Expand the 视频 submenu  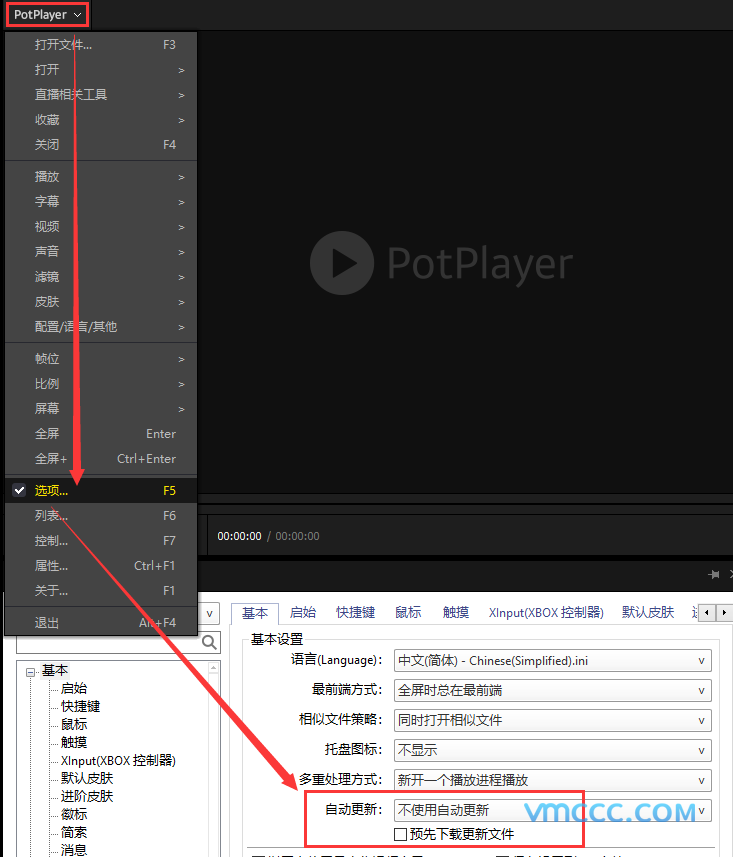pyautogui.click(x=101, y=227)
